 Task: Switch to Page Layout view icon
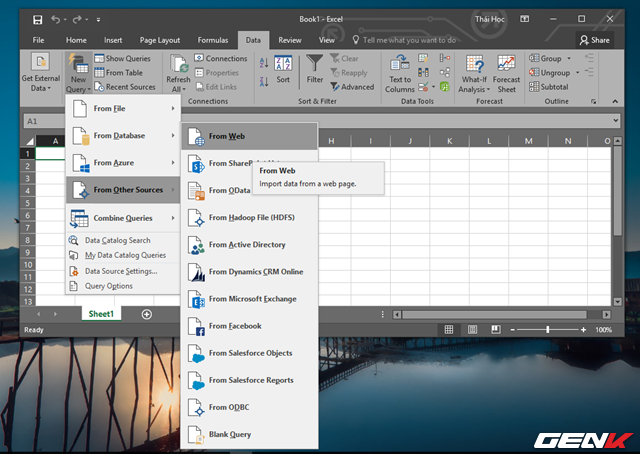point(472,329)
